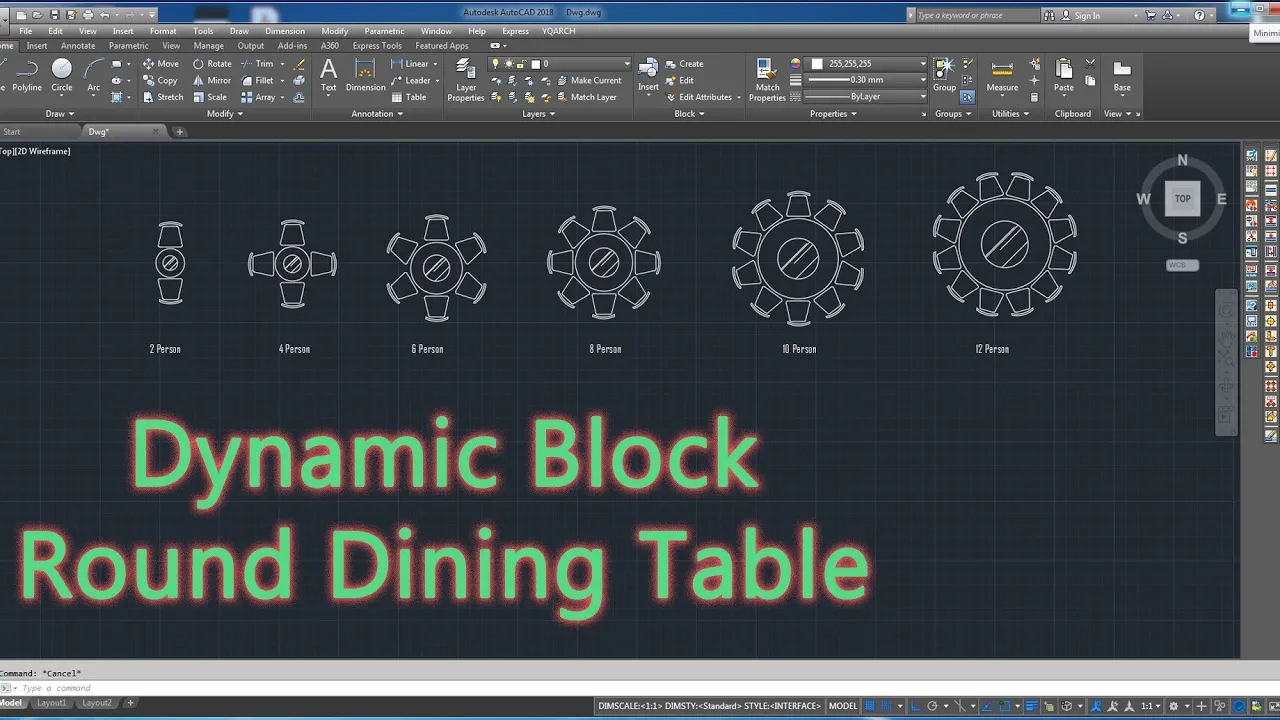
Task: Switch to the Express Tools ribbon tab
Action: click(x=377, y=46)
